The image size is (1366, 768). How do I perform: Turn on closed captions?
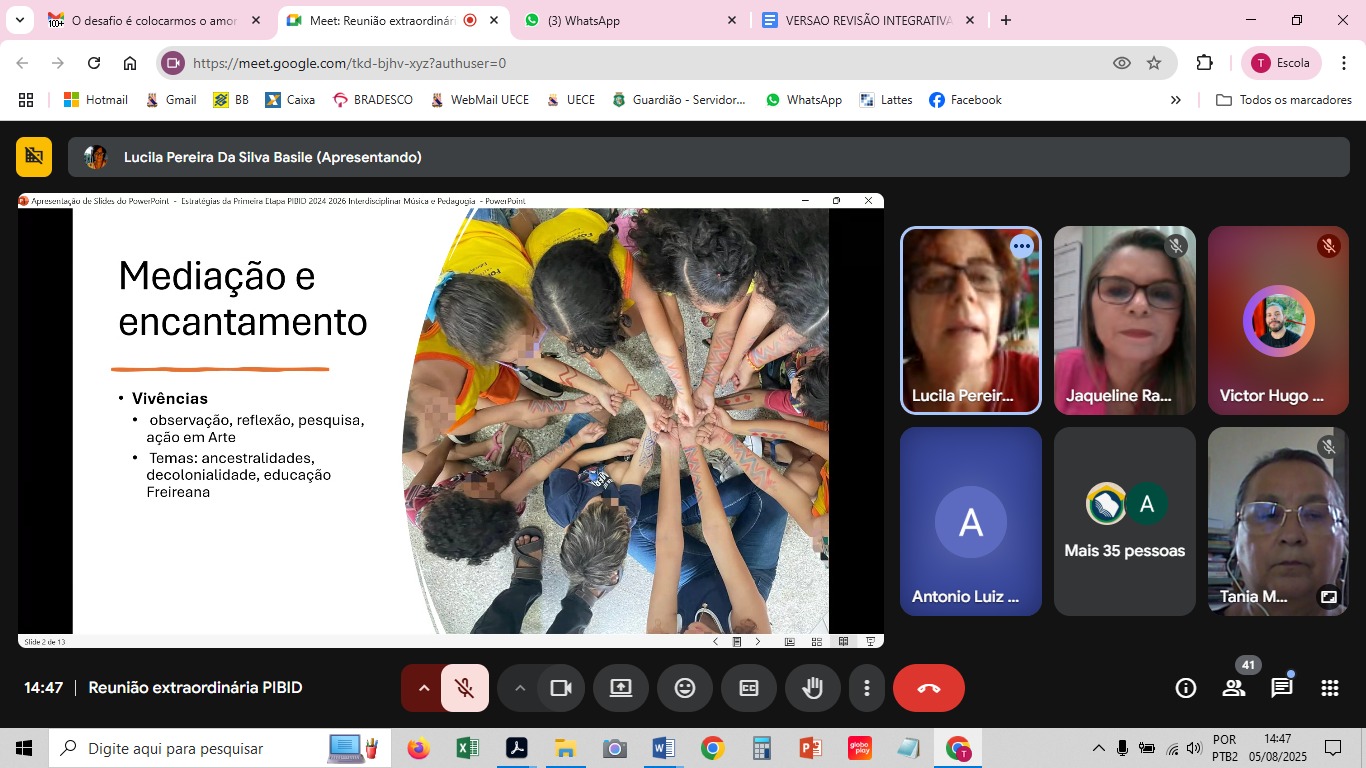(x=748, y=688)
